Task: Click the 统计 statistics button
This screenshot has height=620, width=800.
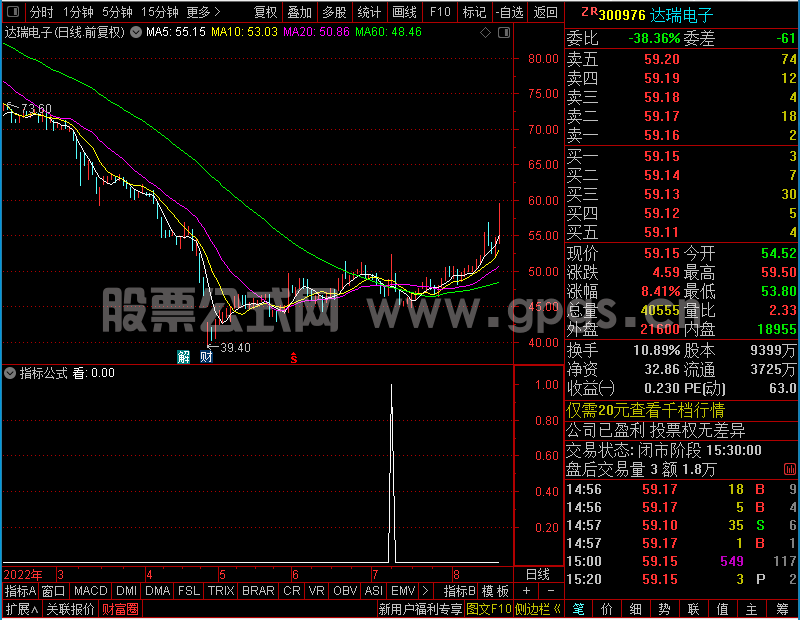Action: tap(369, 12)
